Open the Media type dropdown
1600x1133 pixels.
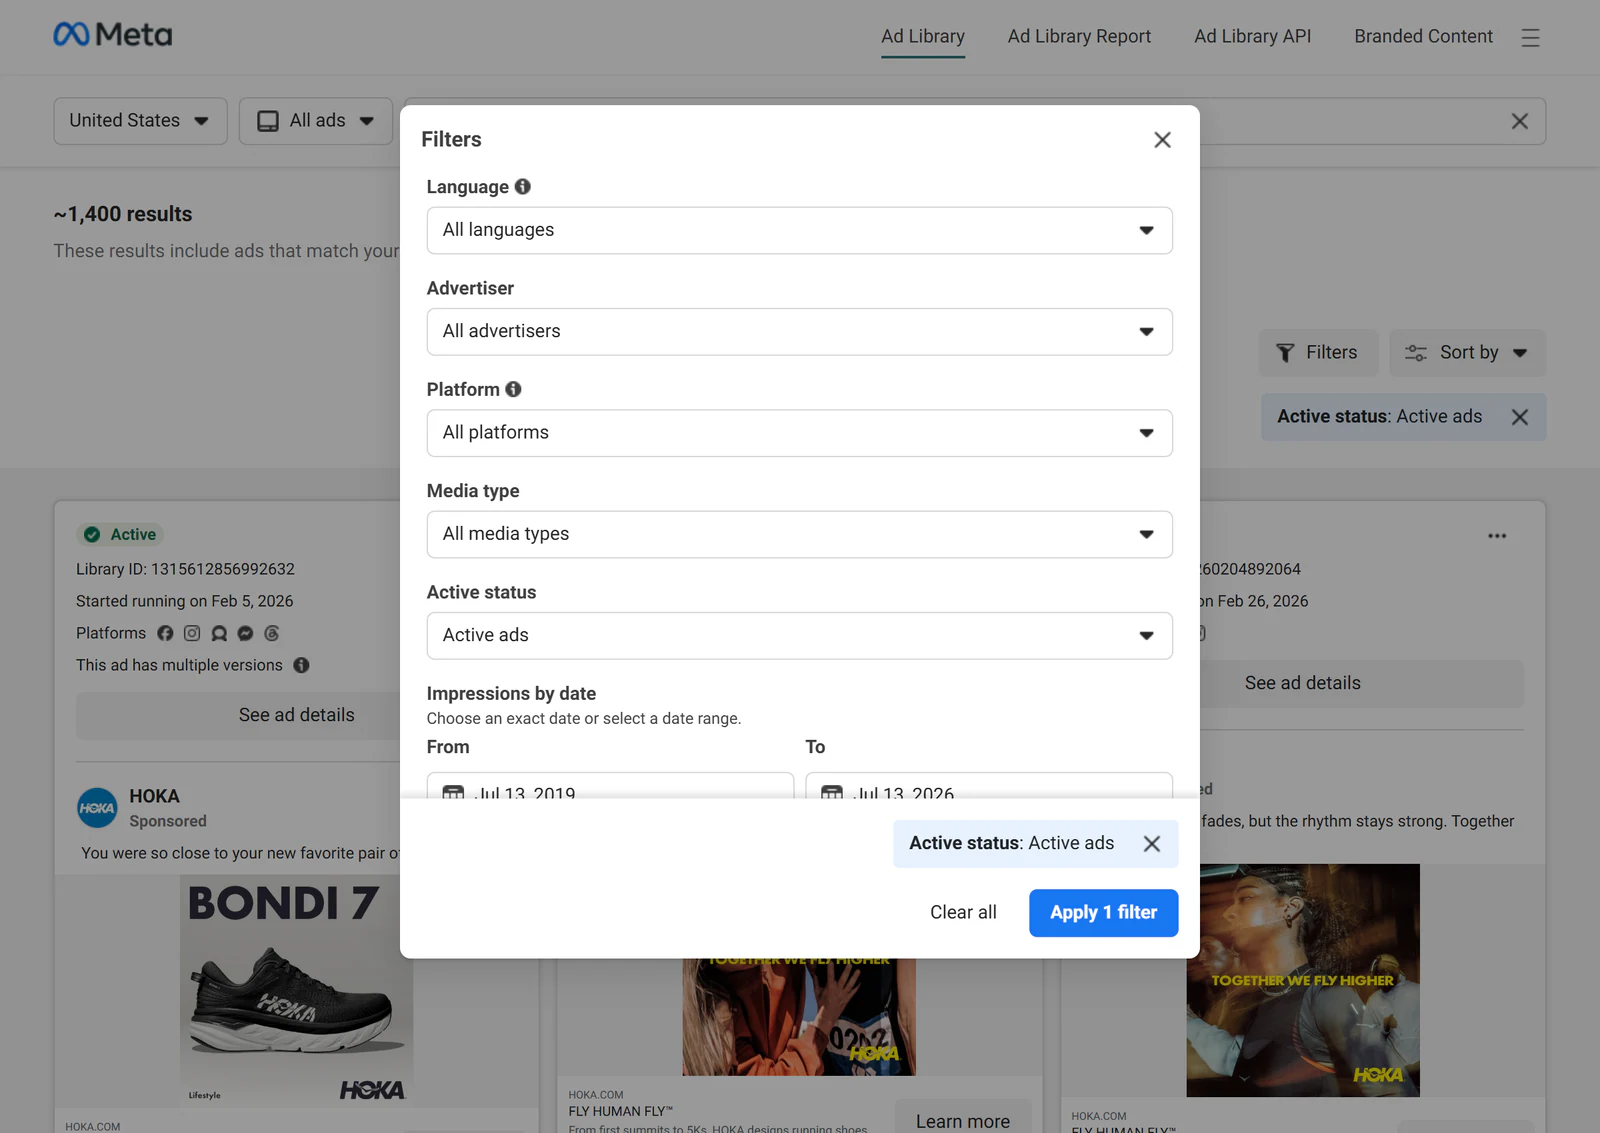(800, 534)
